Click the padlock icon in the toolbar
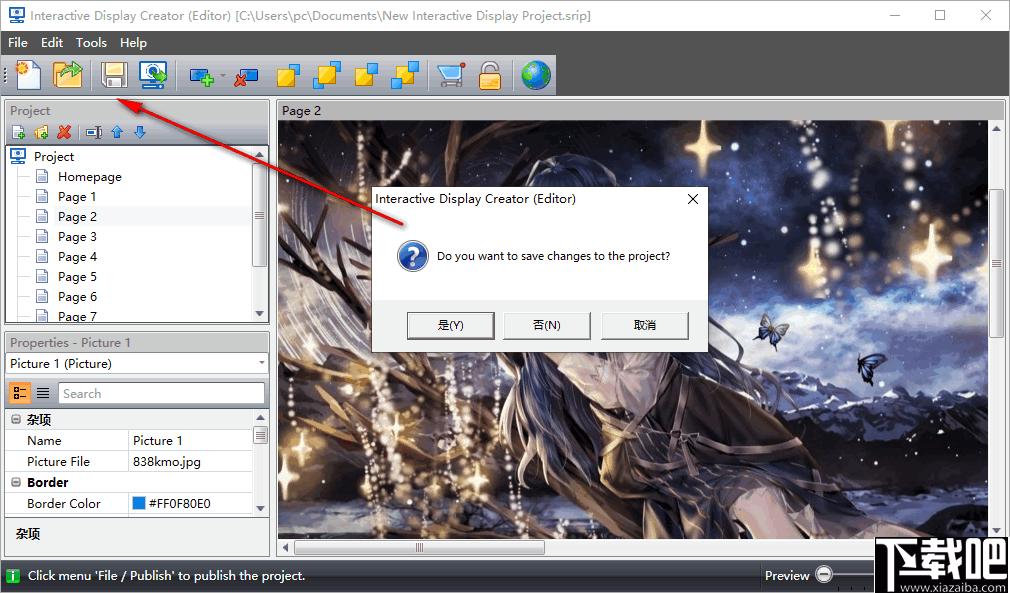 coord(489,75)
